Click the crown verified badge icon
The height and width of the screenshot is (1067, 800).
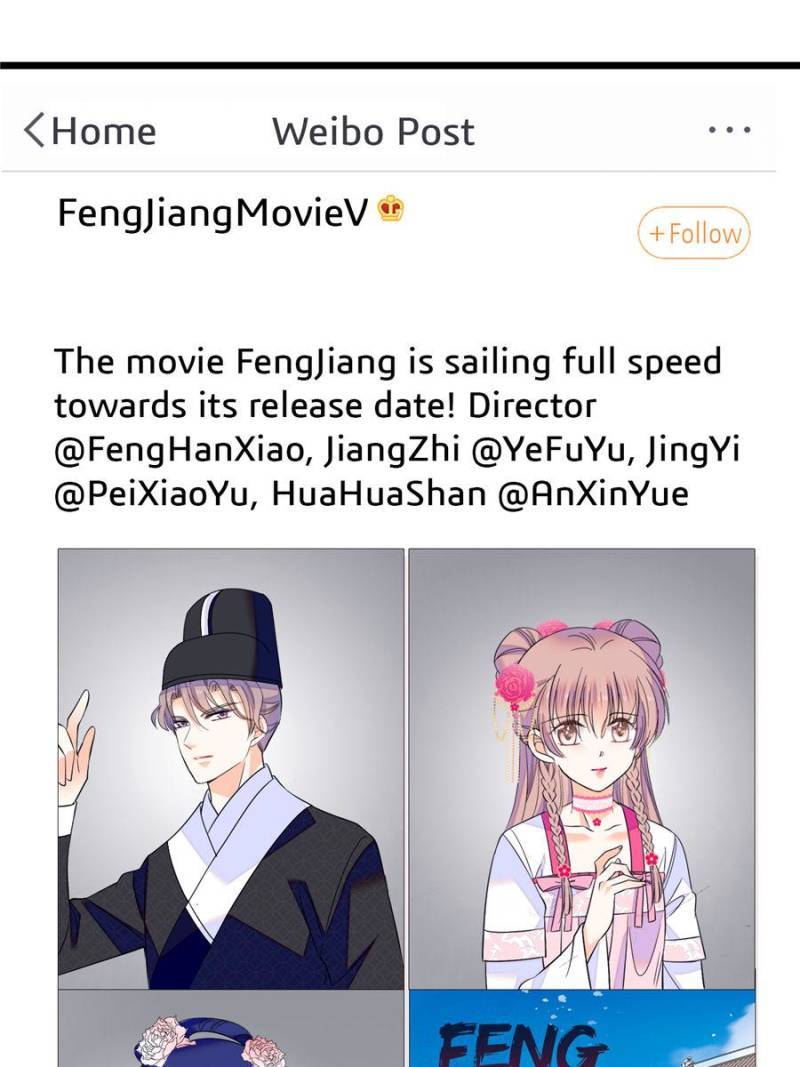pos(390,209)
